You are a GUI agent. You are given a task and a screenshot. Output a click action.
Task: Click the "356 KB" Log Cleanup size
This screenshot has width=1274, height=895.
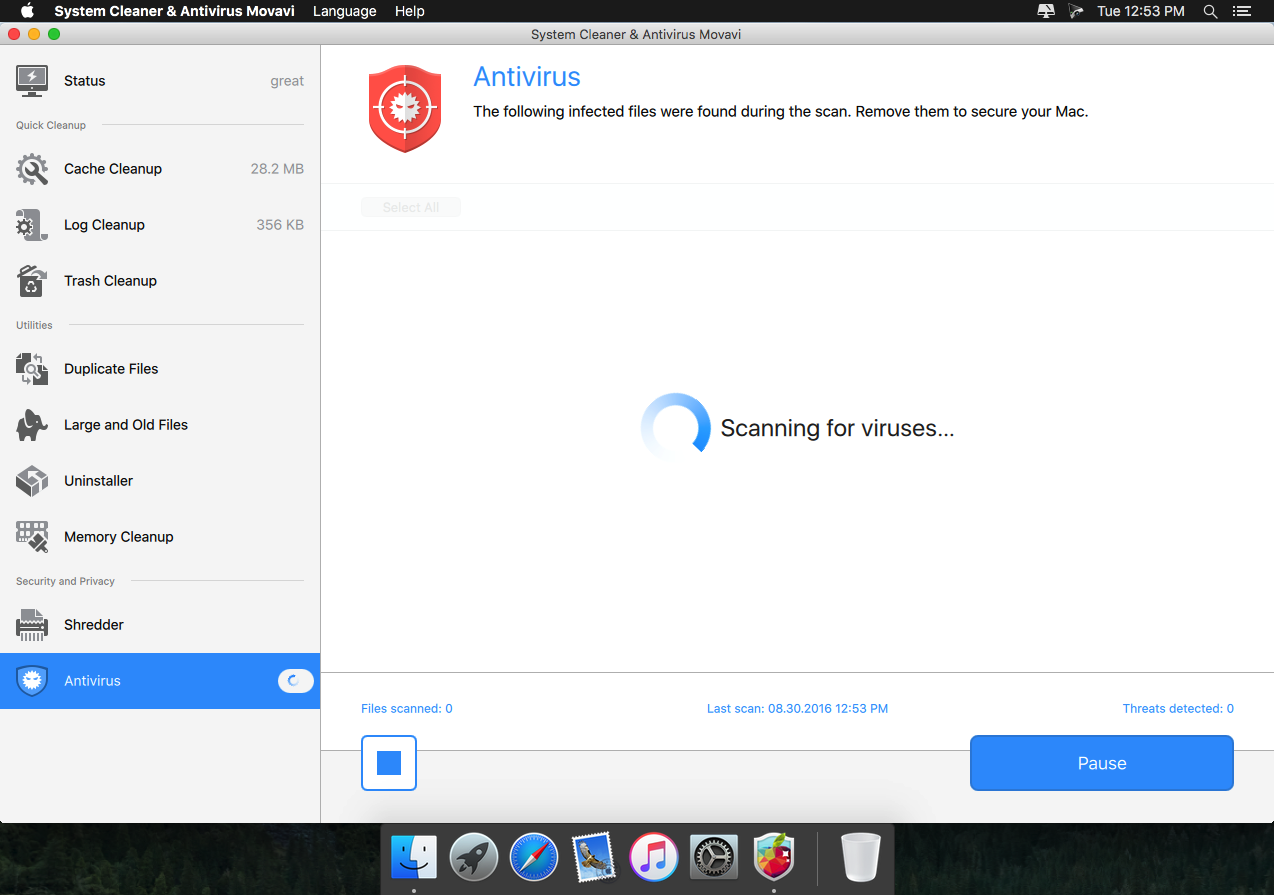(x=280, y=225)
